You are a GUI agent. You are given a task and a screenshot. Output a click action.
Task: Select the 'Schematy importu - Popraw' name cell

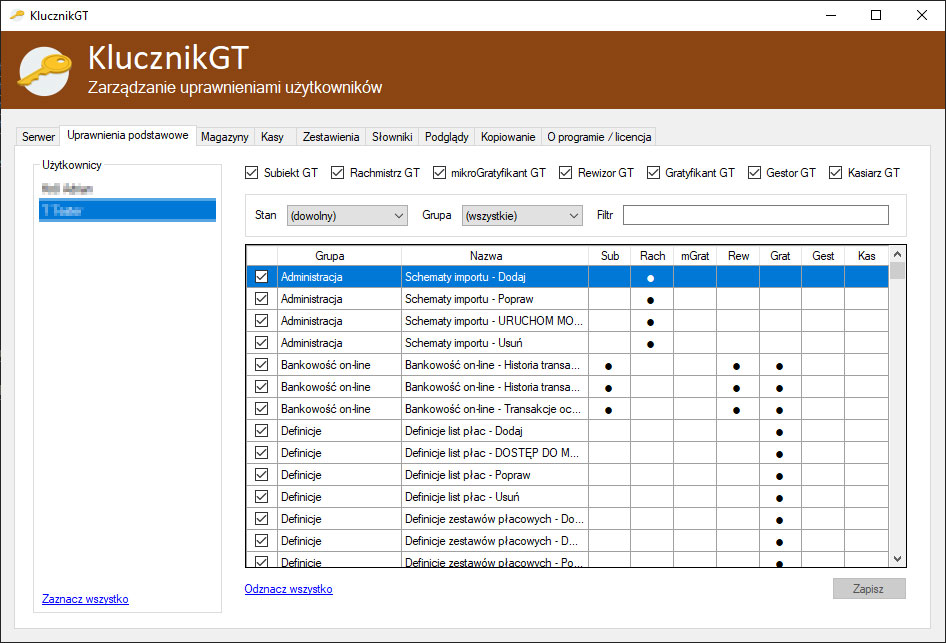[495, 299]
